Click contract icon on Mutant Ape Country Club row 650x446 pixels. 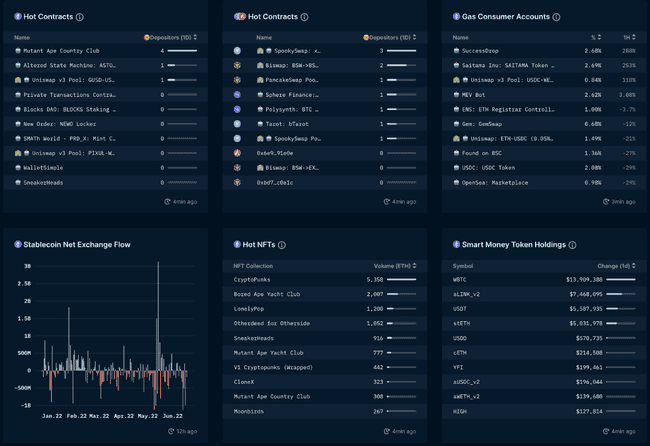click(x=18, y=51)
